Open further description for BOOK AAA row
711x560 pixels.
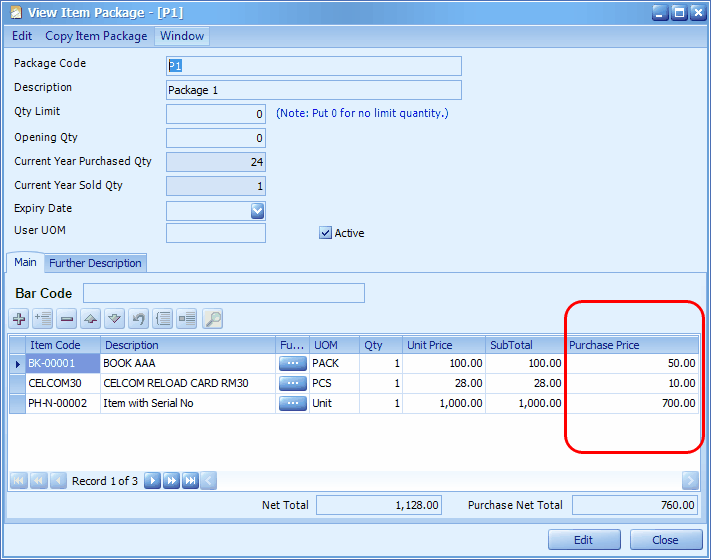292,364
